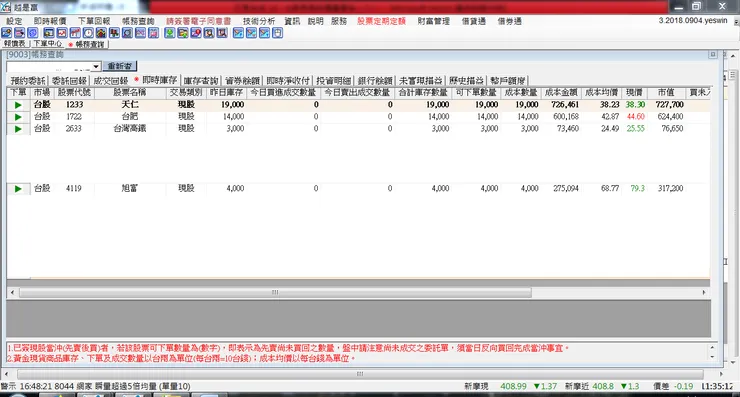
Task: Open the 資訊 menu
Action: tap(292, 21)
